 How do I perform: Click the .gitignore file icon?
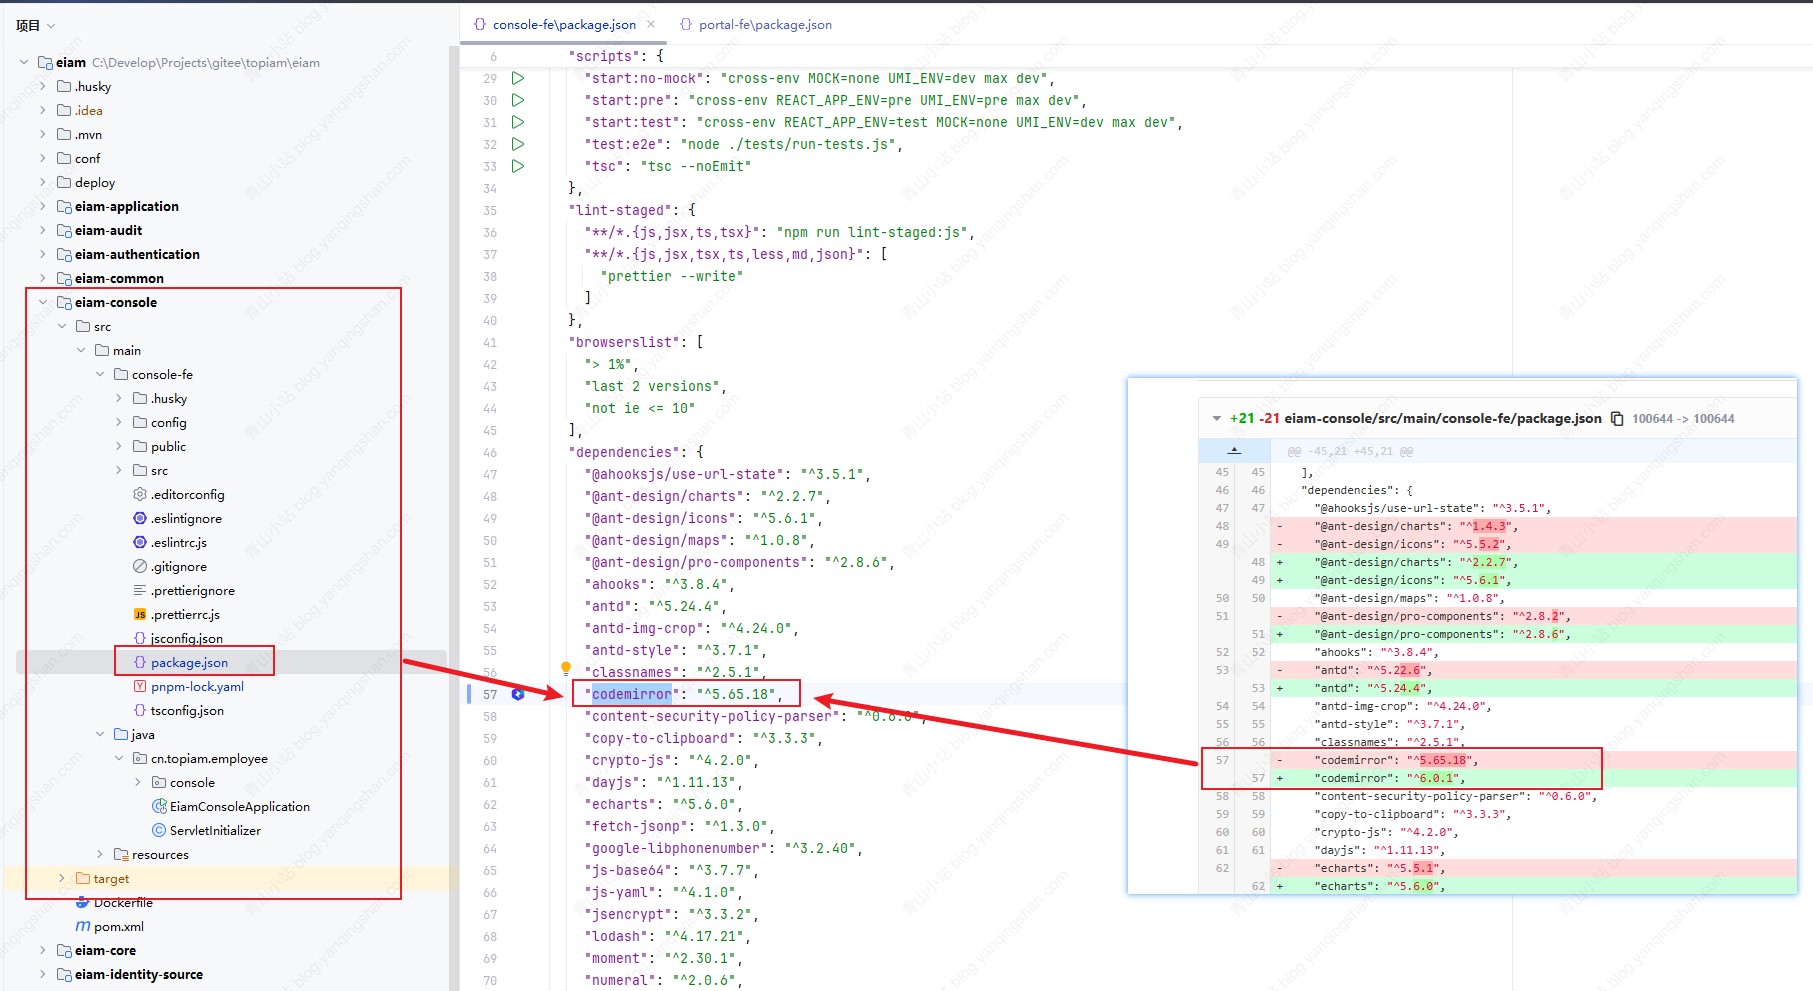tap(140, 566)
